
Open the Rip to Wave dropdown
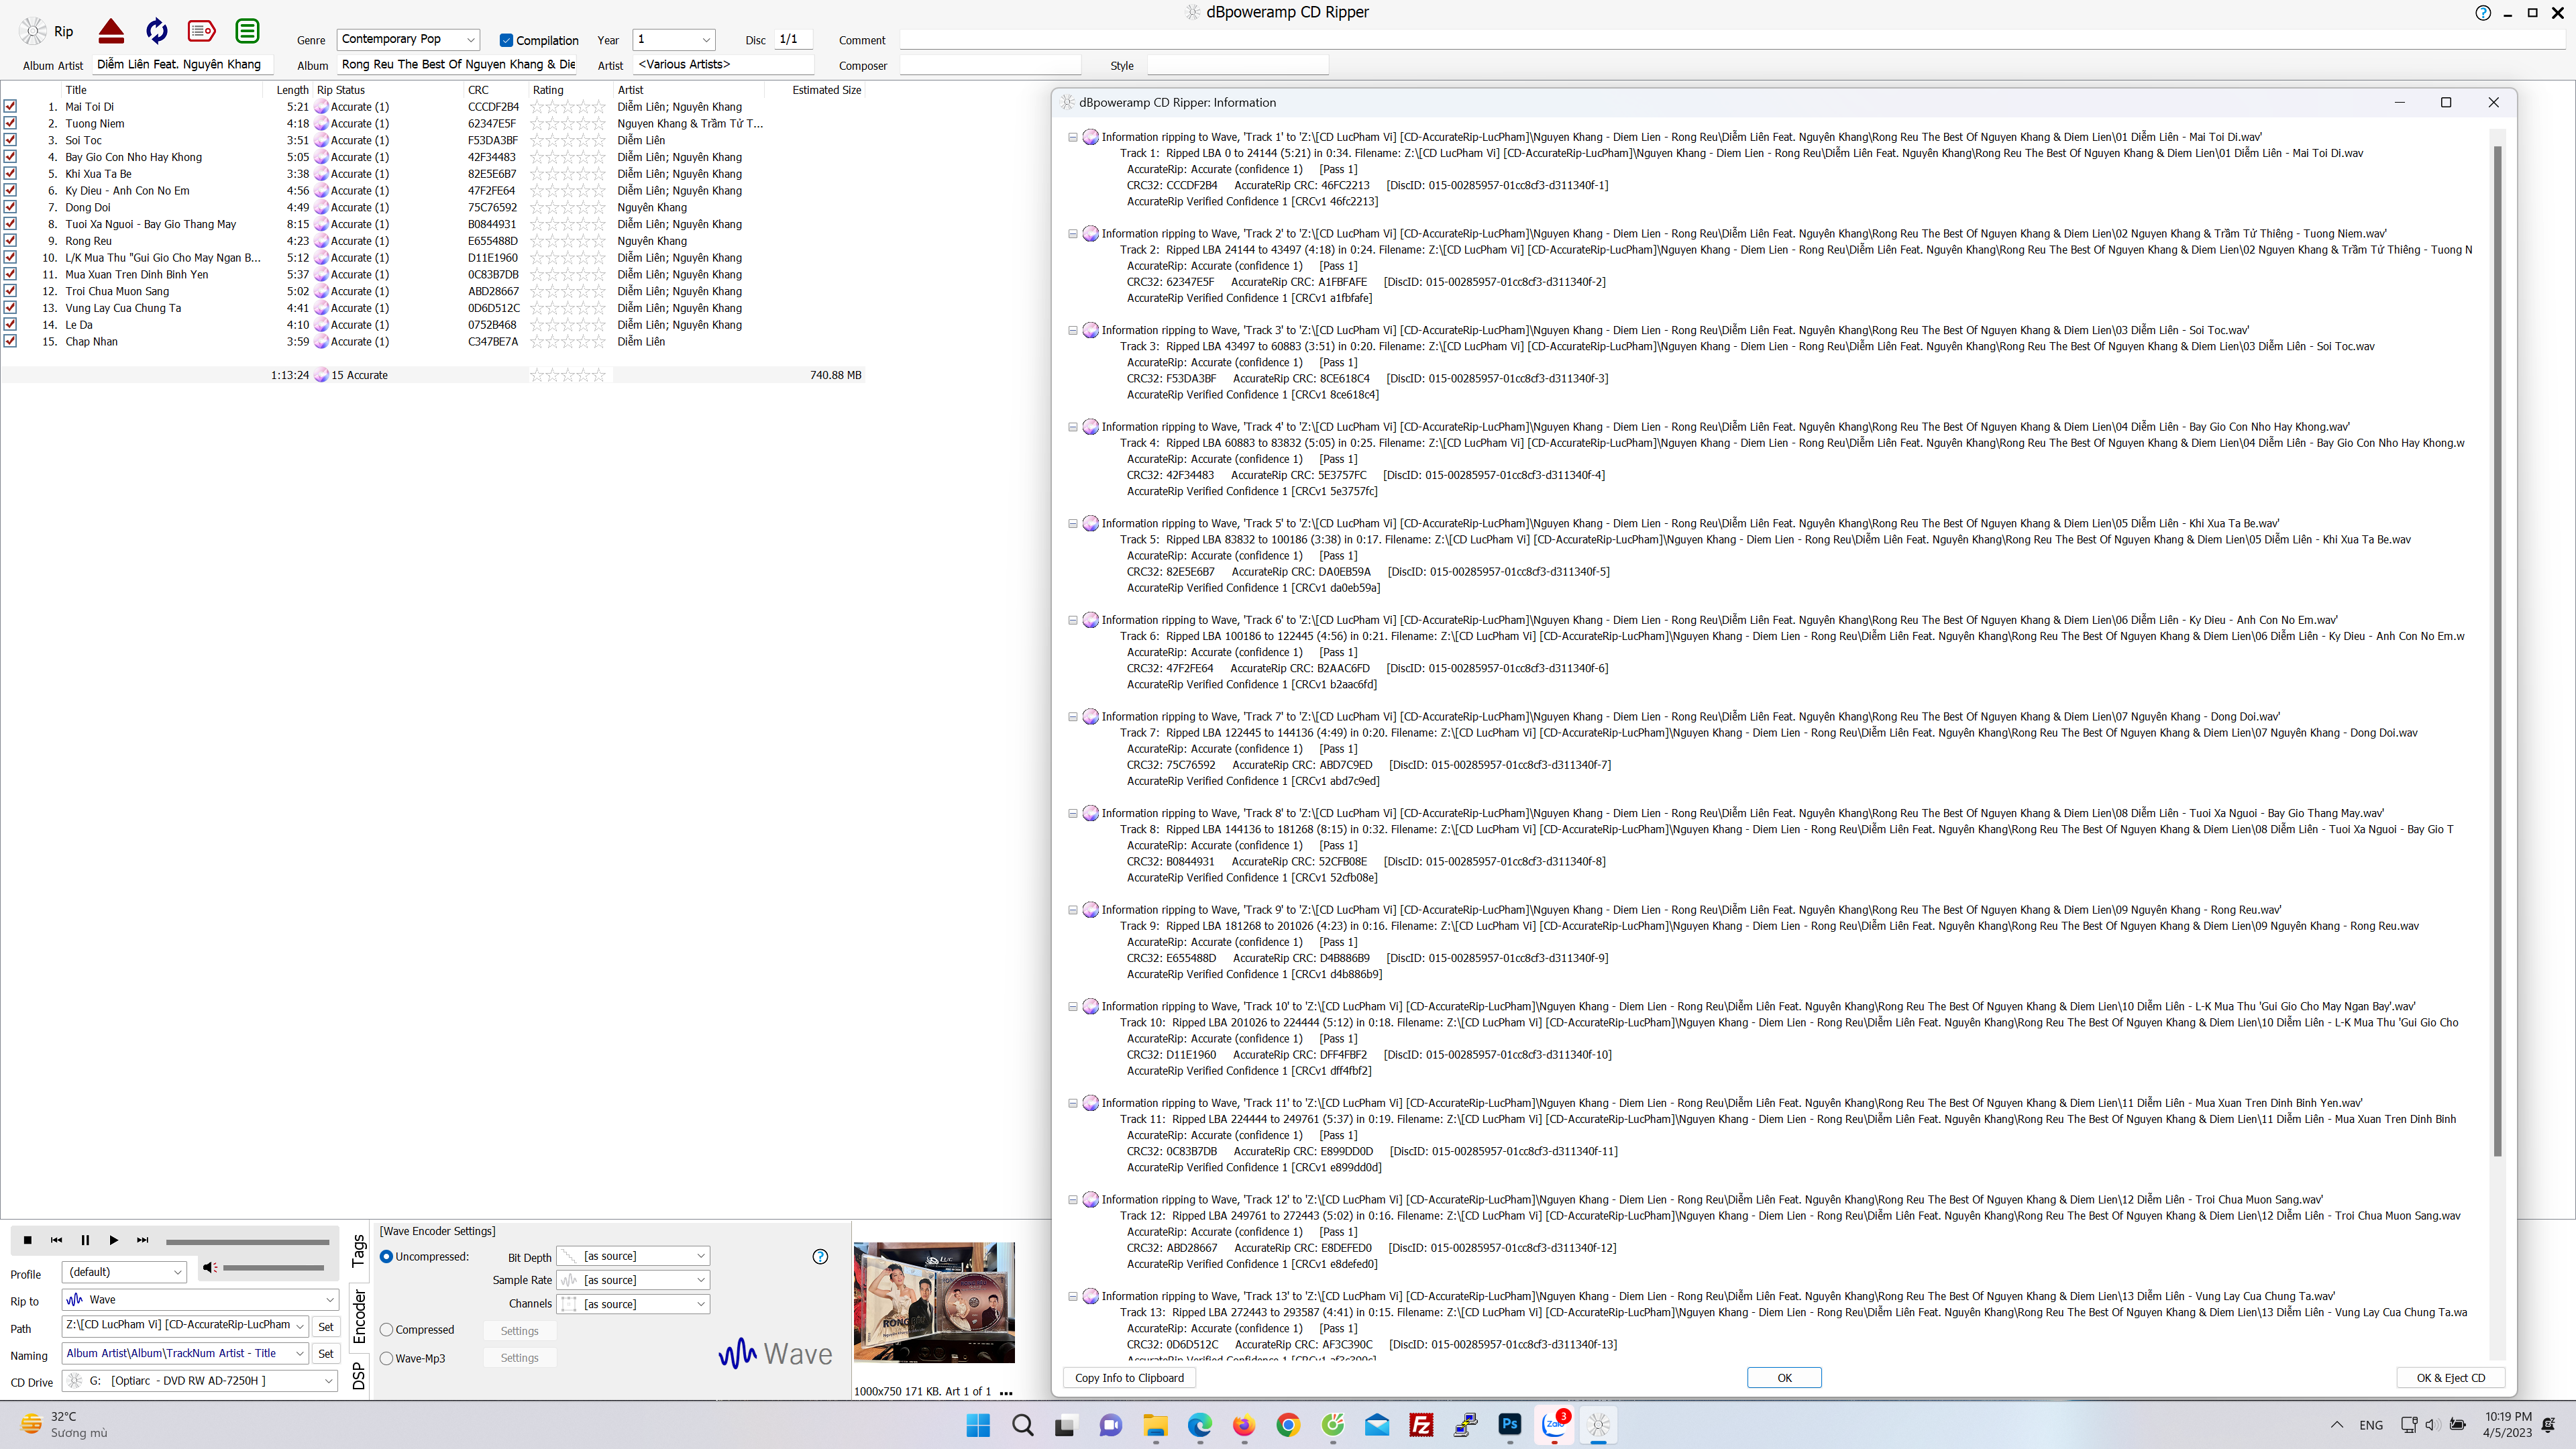[x=201, y=1300]
